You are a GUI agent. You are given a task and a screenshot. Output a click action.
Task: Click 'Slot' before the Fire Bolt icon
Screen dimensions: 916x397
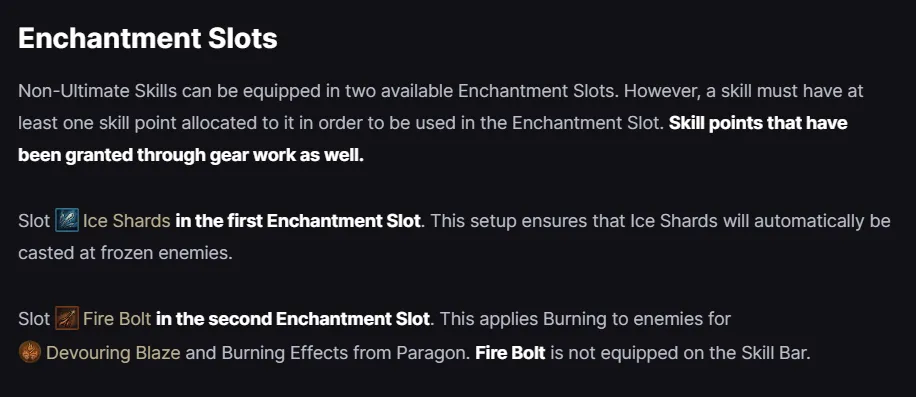pos(34,319)
